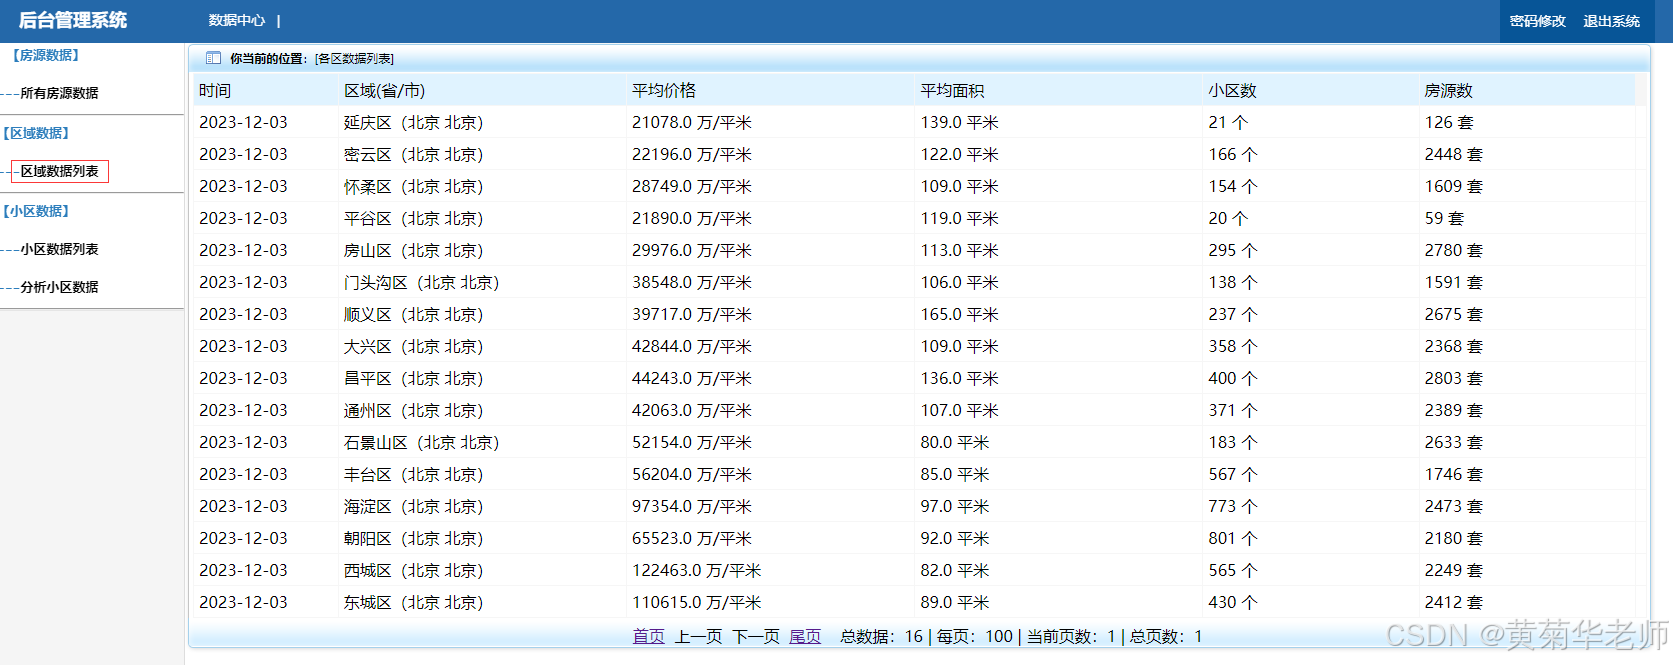The image size is (1673, 665).
Task: Click the area value 80.0 平米
Action: [x=954, y=443]
